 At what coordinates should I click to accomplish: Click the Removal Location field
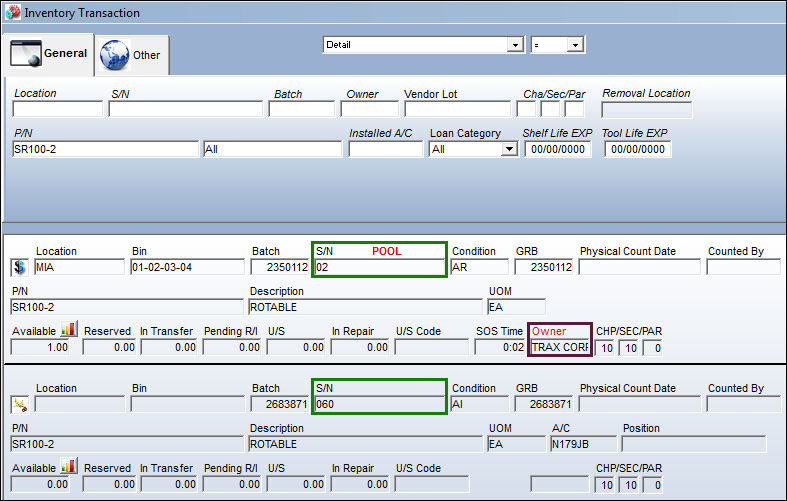tap(646, 110)
